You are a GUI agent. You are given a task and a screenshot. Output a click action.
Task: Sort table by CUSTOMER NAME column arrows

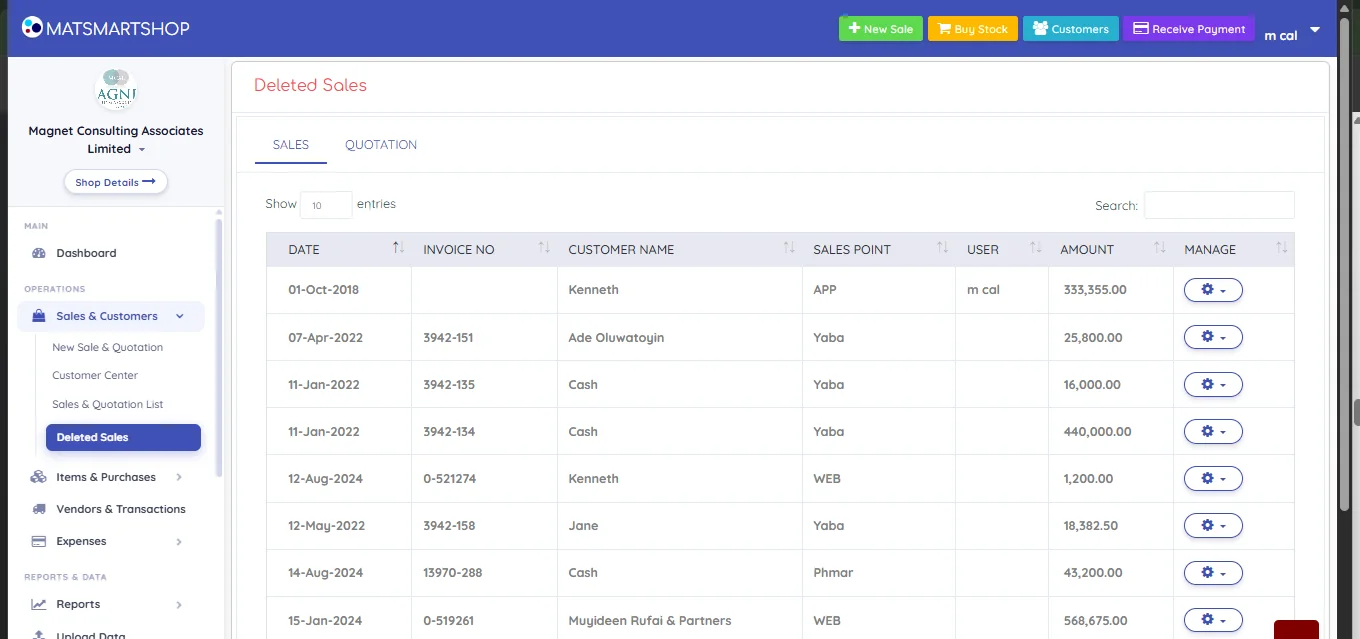pyautogui.click(x=789, y=248)
